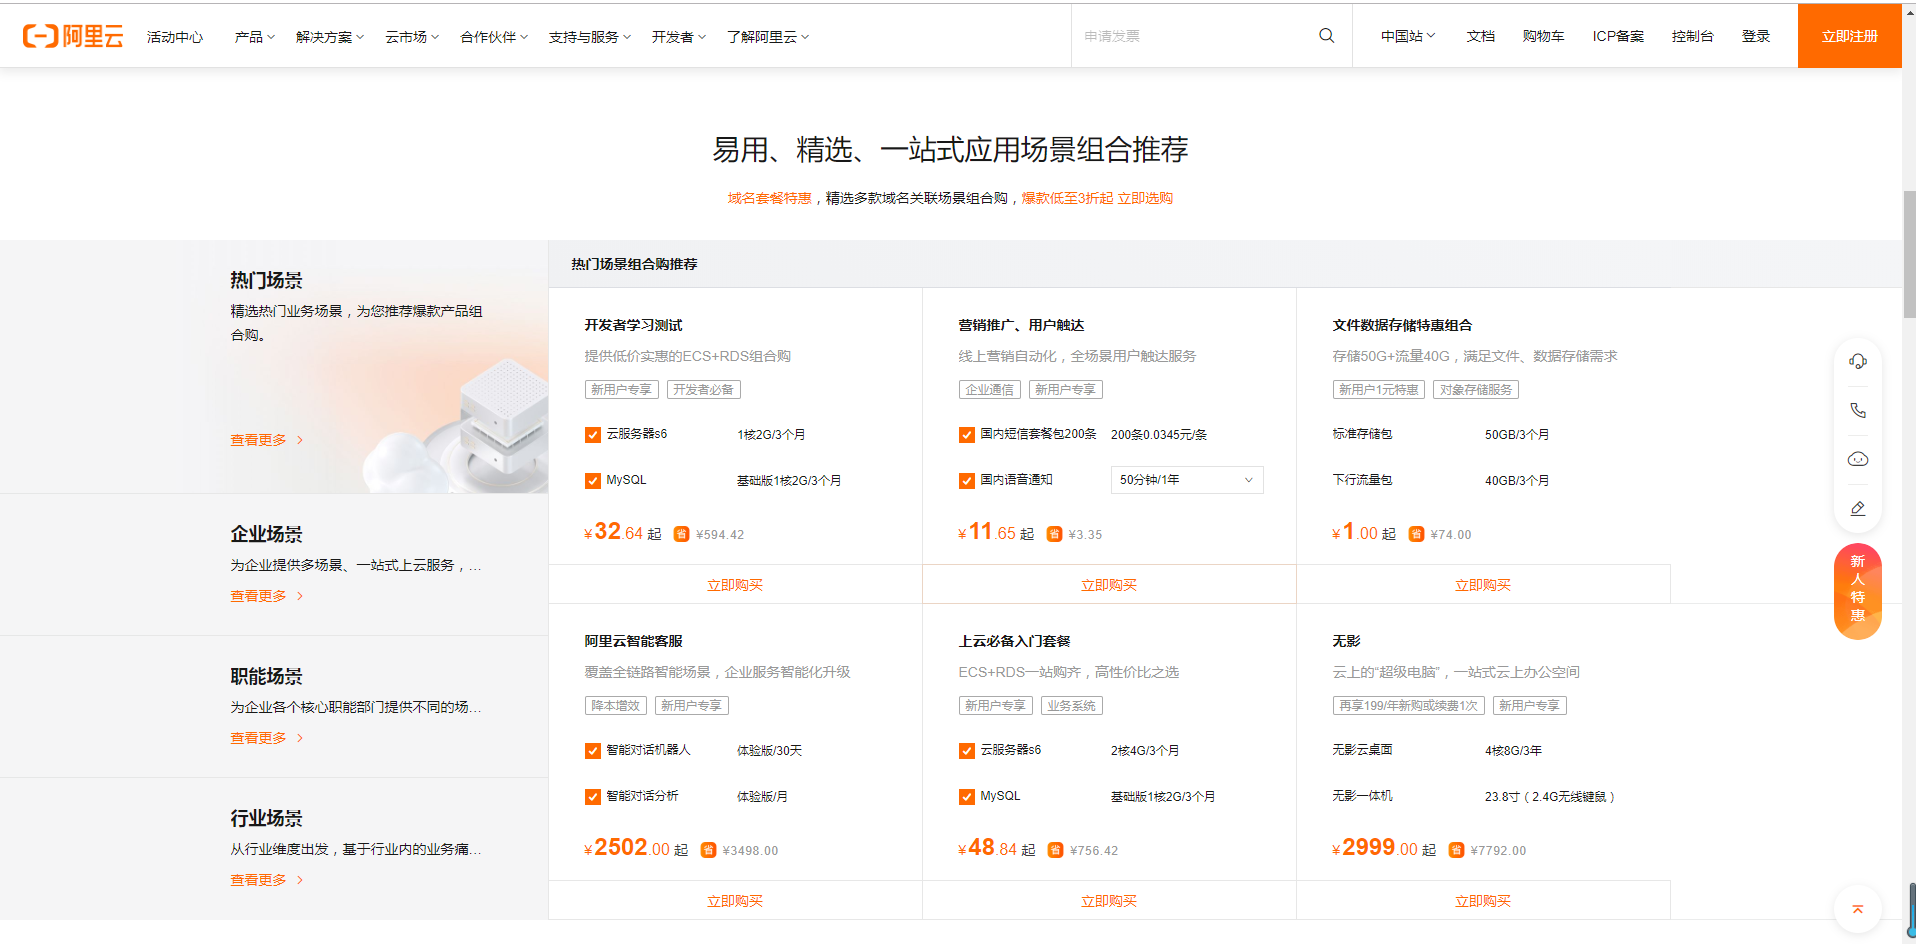Select the 职能场景 section heading

(x=266, y=676)
